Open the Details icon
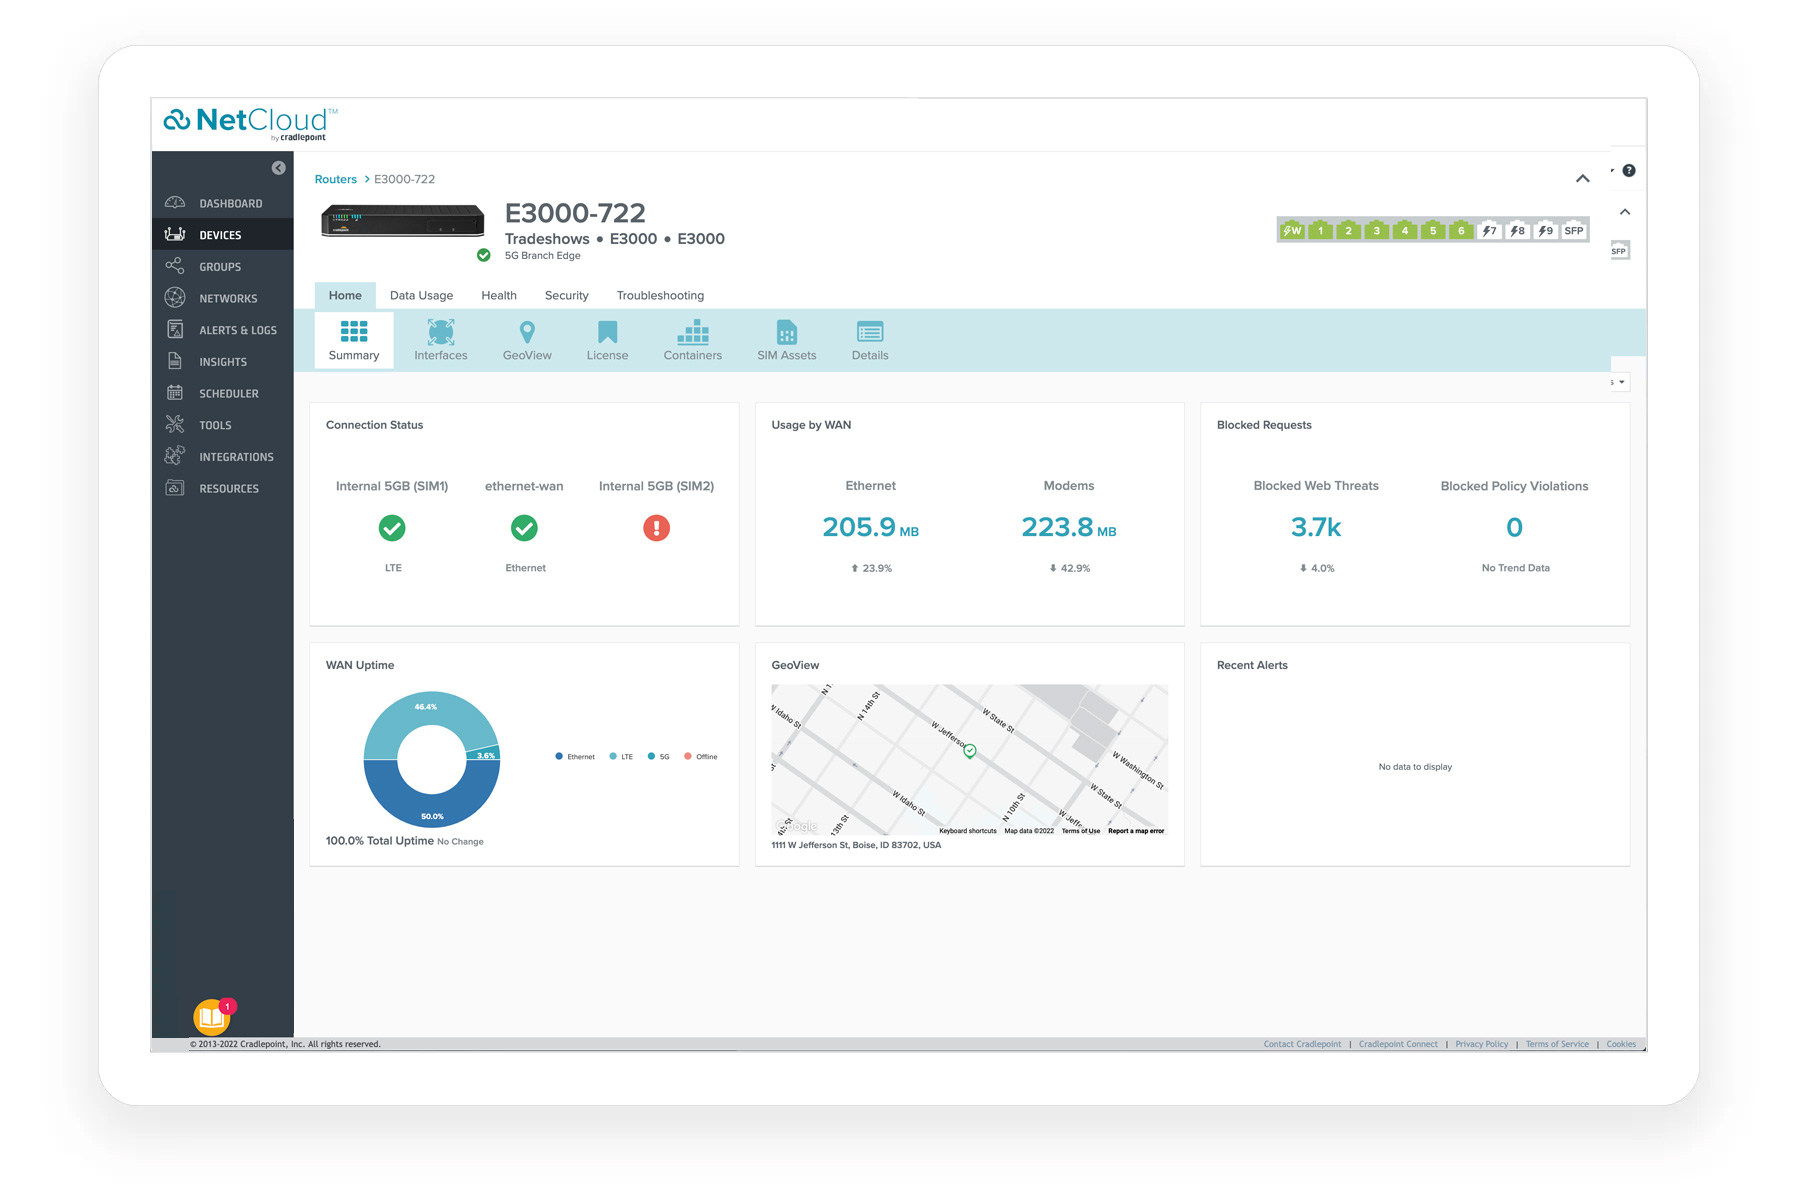This screenshot has width=1800, height=1195. pos(870,331)
